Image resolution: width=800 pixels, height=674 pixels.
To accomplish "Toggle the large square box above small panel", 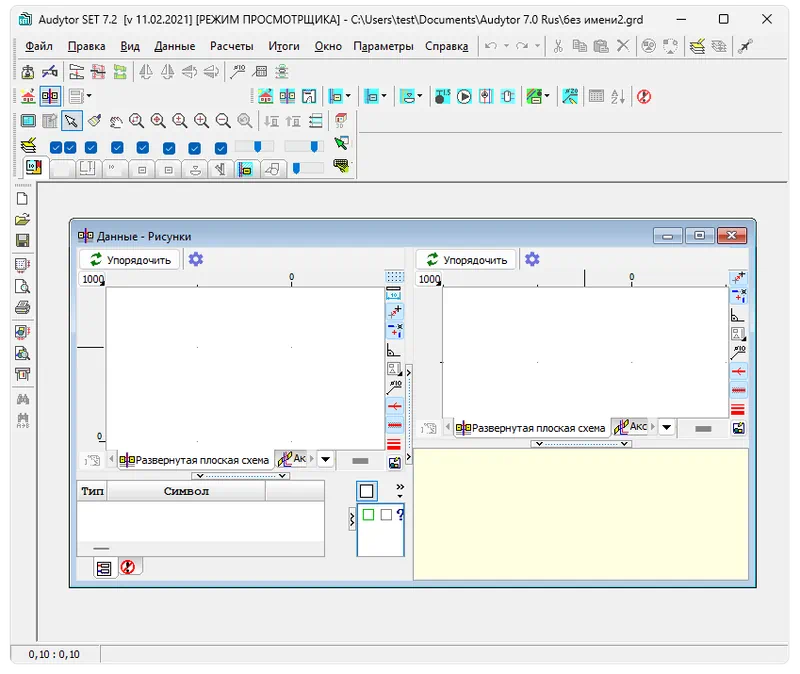I will (x=366, y=491).
